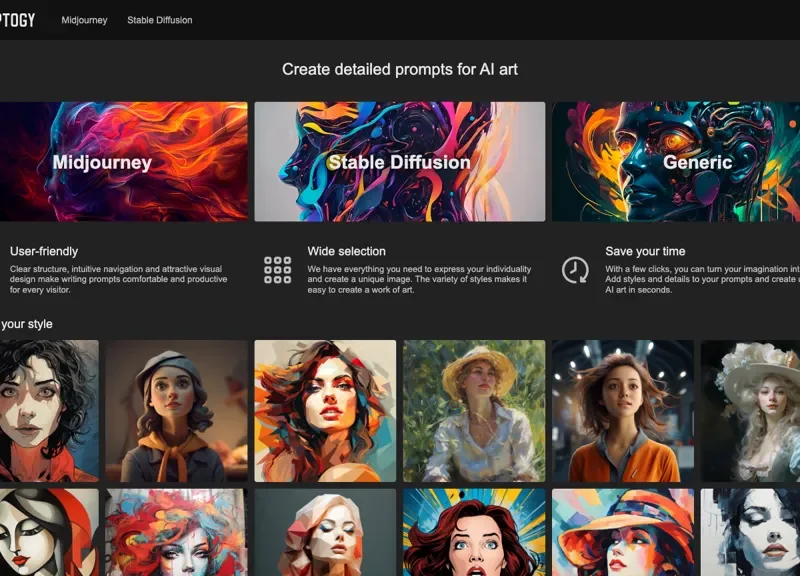Pick the pop-art surprised redhead thumbnail

click(x=474, y=533)
